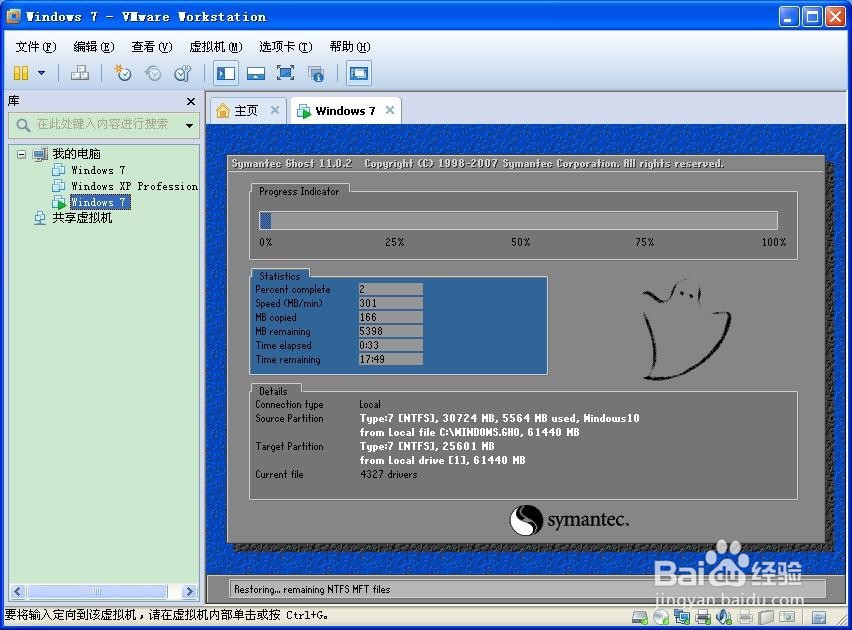This screenshot has height=630, width=852.
Task: Click the Symantec logo in Ghost
Action: pyautogui.click(x=569, y=520)
